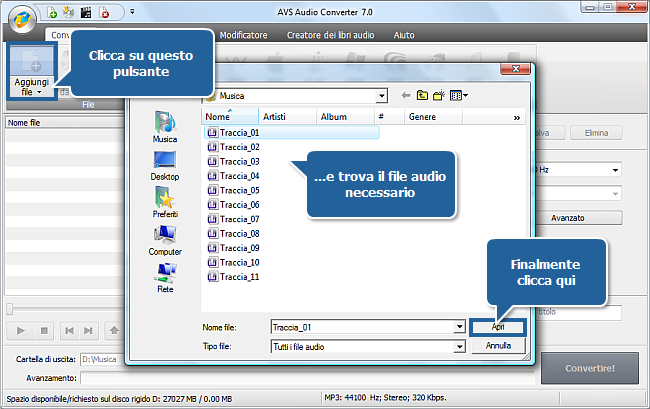The width and height of the screenshot is (650, 409).
Task: Sort files by Genere column
Action: 433,116
